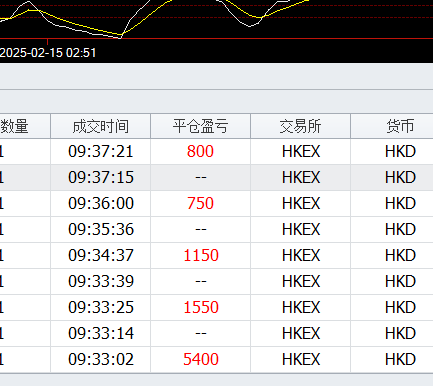The width and height of the screenshot is (433, 386).
Task: Click the -- profit cell at 09:35:36
Action: click(x=201, y=229)
